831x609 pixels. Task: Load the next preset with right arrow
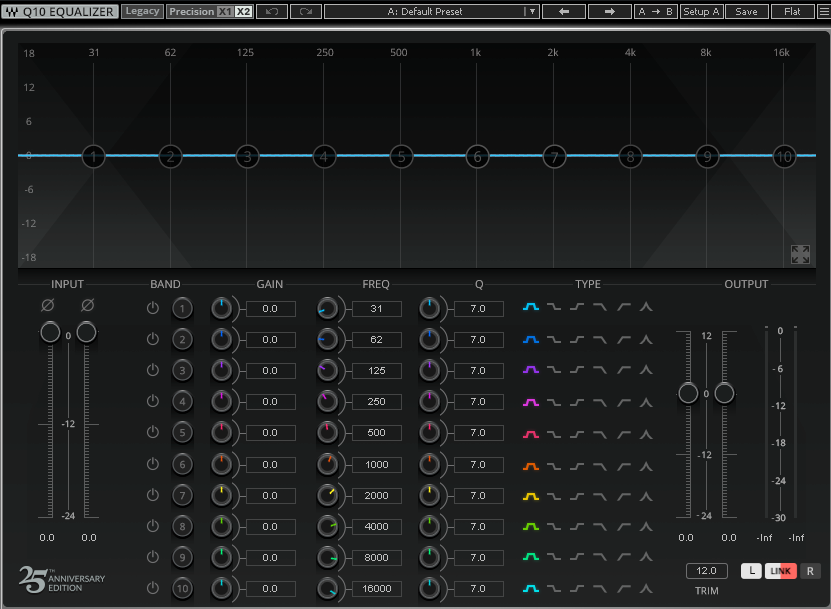point(609,11)
